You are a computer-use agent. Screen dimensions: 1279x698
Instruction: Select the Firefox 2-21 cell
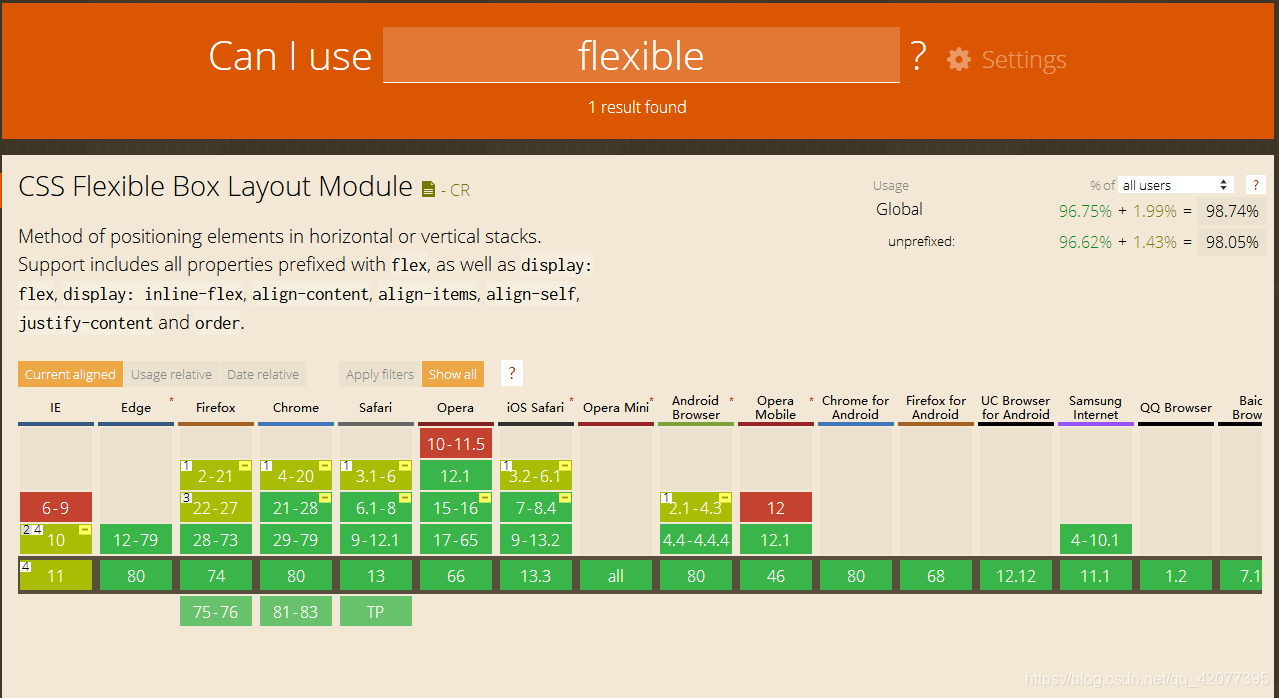[216, 475]
